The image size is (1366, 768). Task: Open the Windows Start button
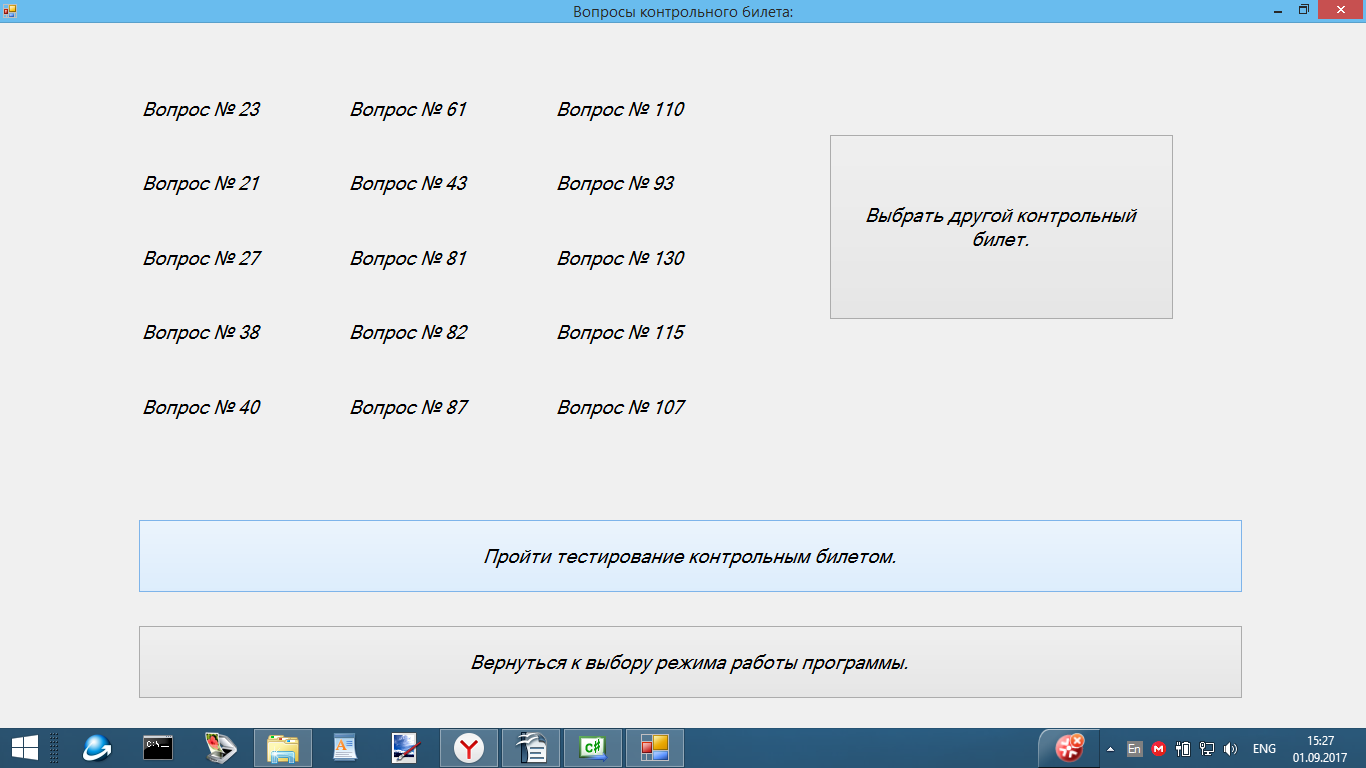tap(24, 747)
